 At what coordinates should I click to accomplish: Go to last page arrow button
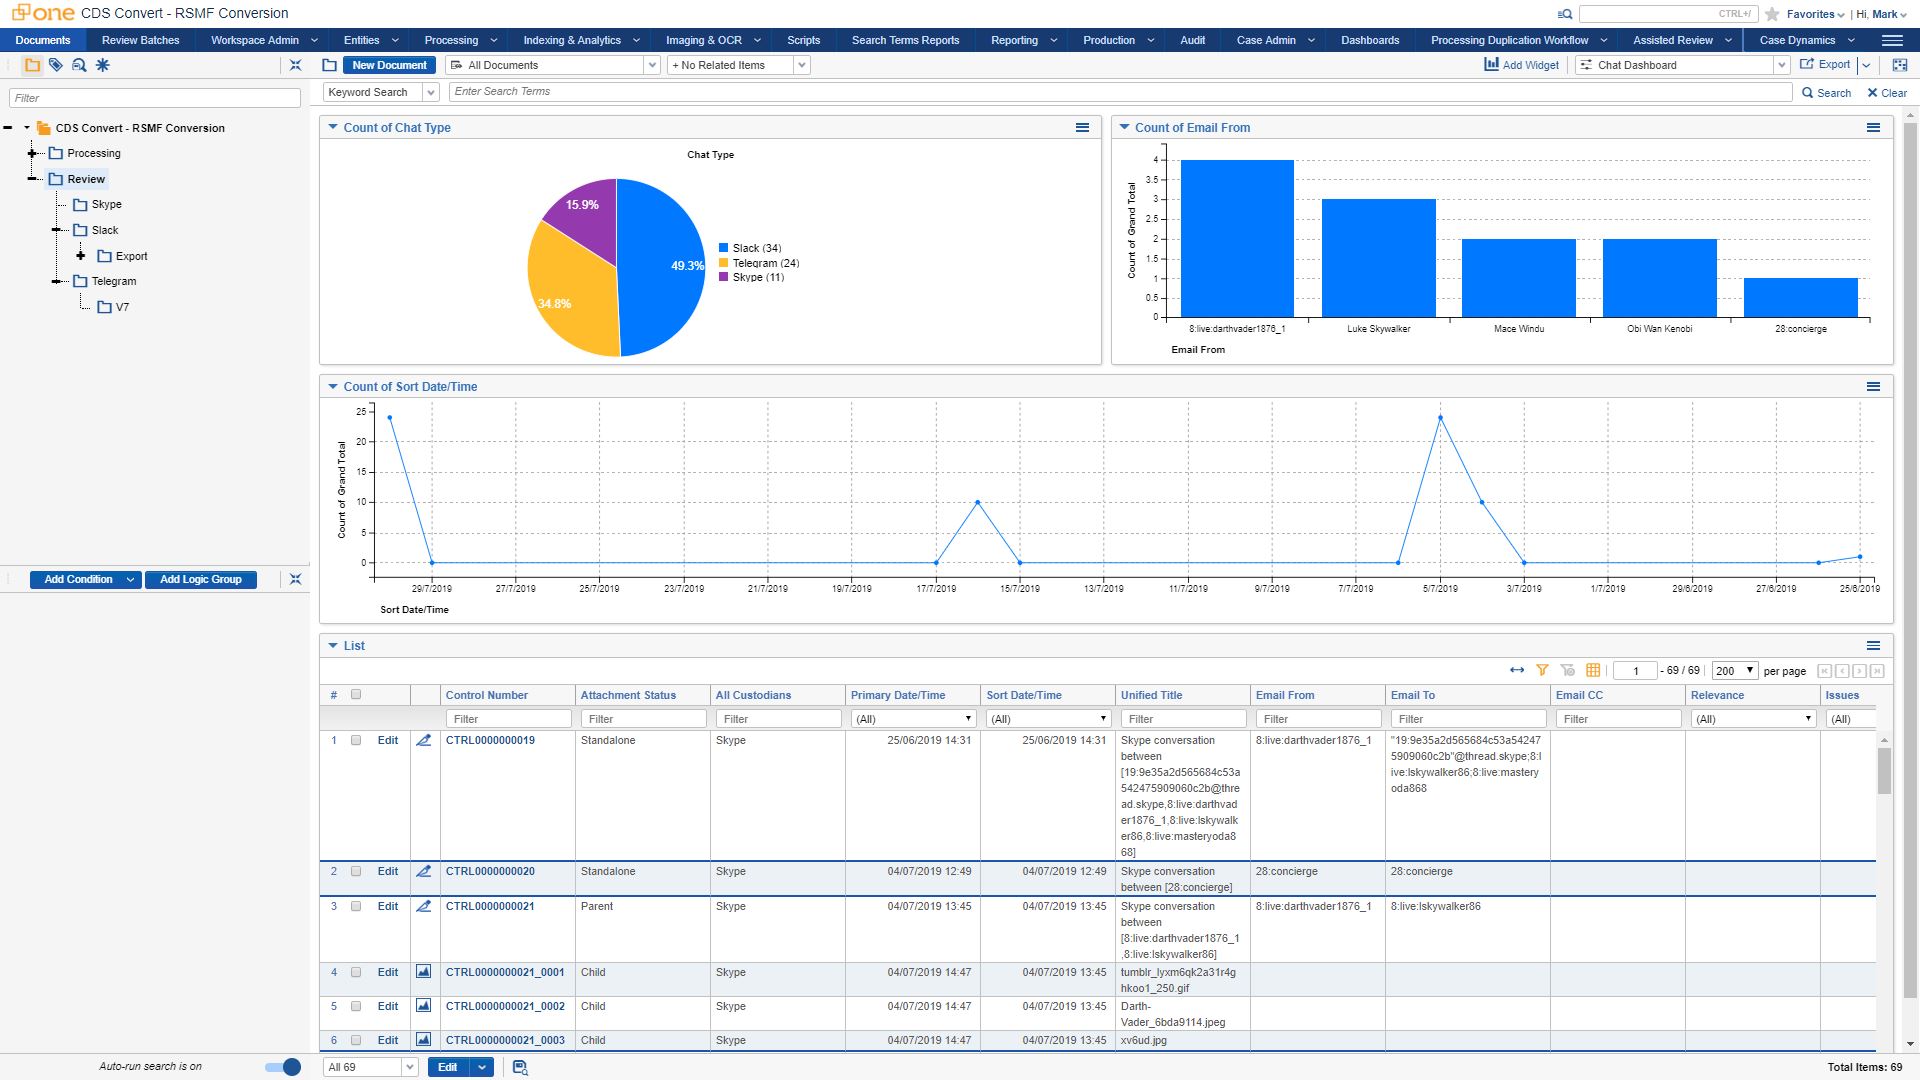[1877, 671]
